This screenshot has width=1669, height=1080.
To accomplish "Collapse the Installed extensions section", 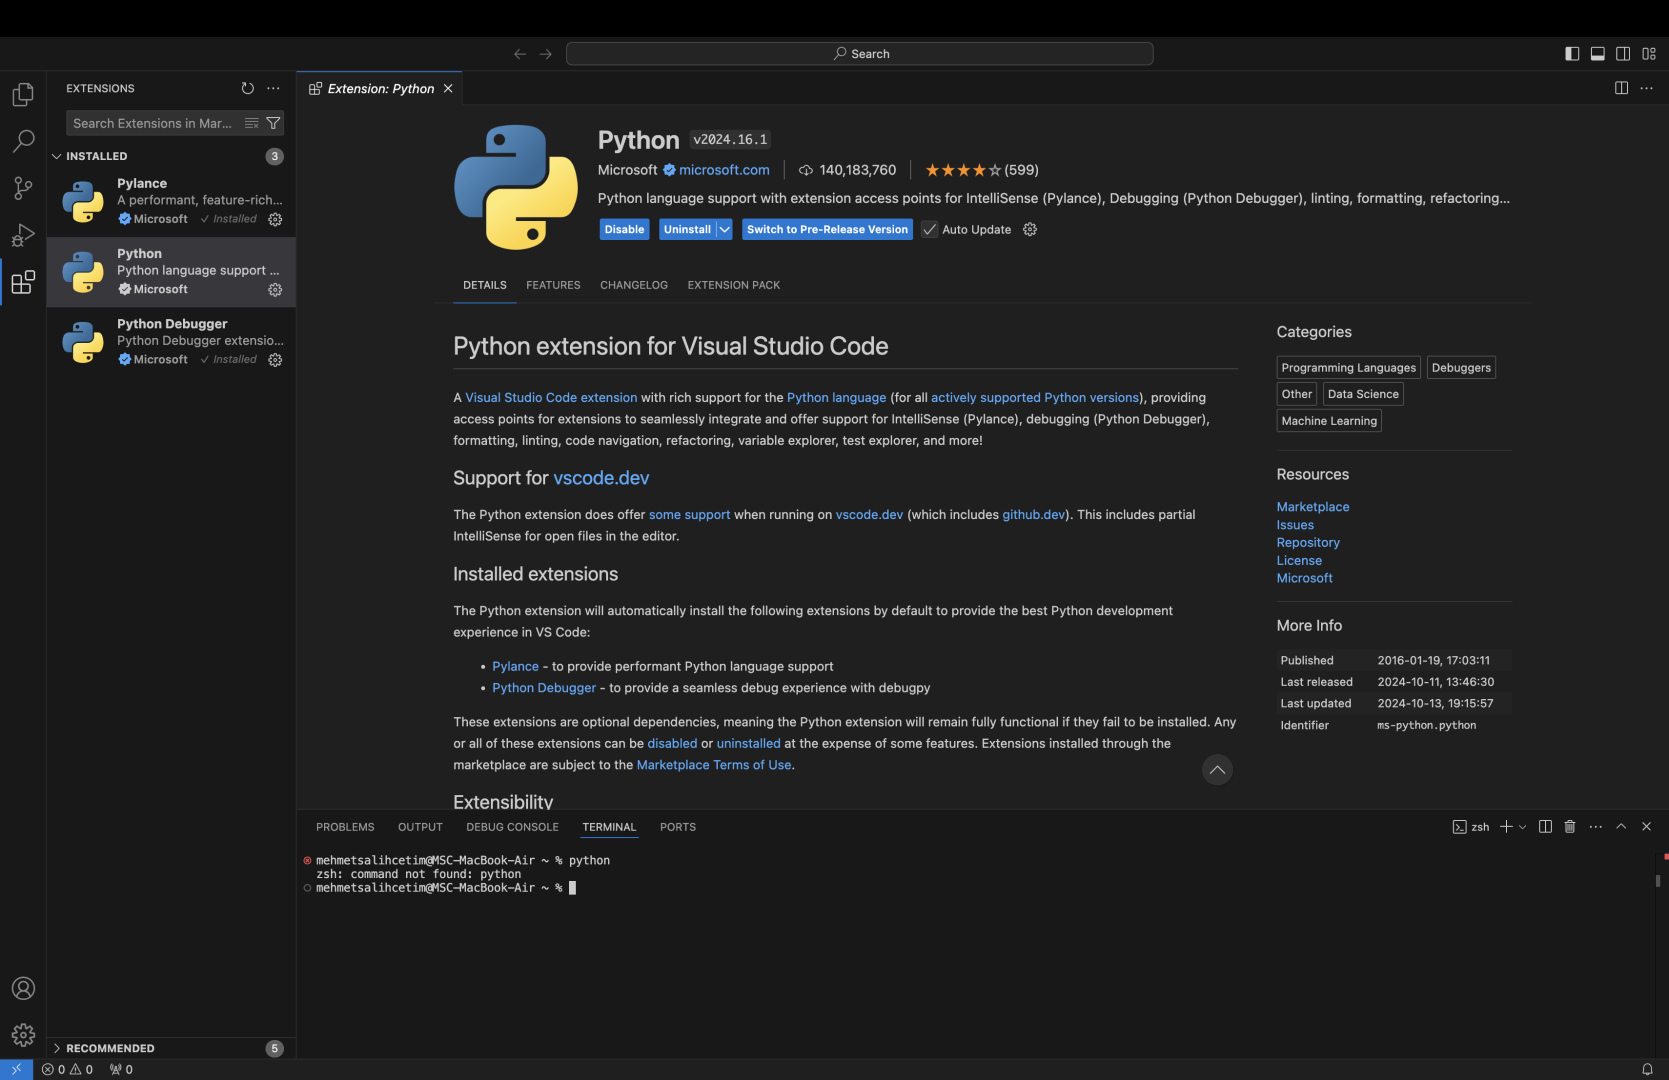I will (x=57, y=156).
